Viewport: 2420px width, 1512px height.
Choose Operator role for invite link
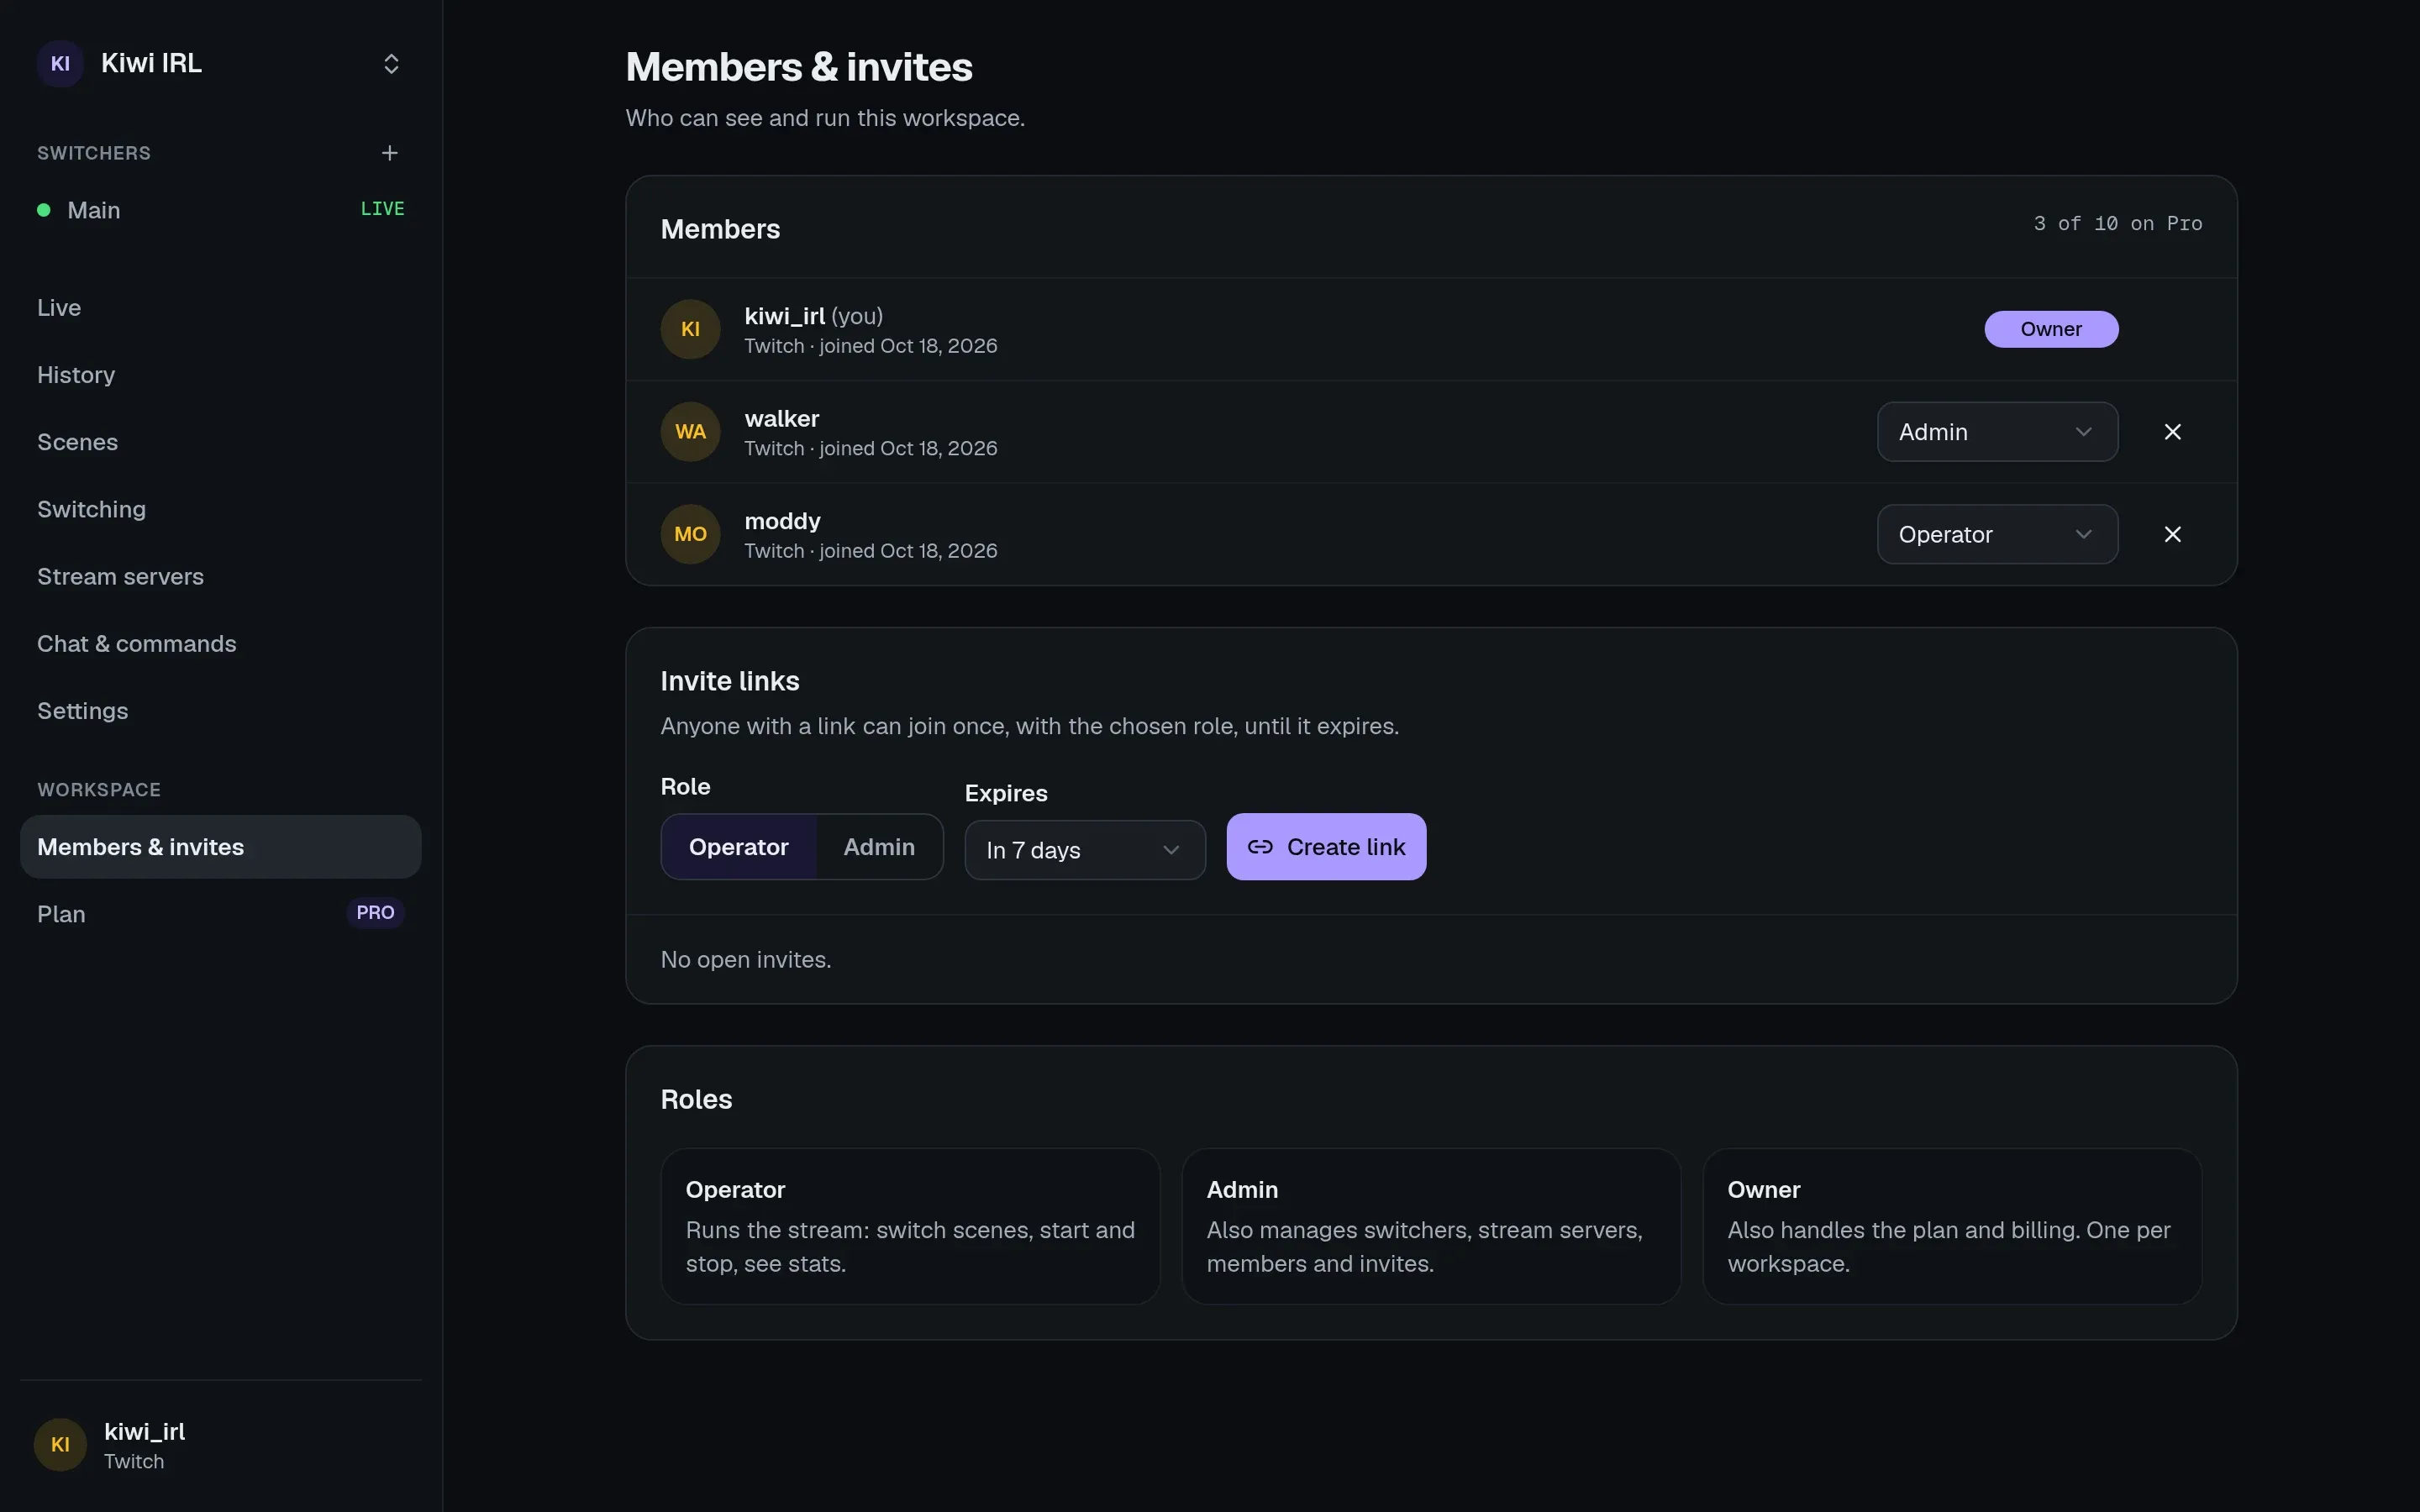(739, 847)
